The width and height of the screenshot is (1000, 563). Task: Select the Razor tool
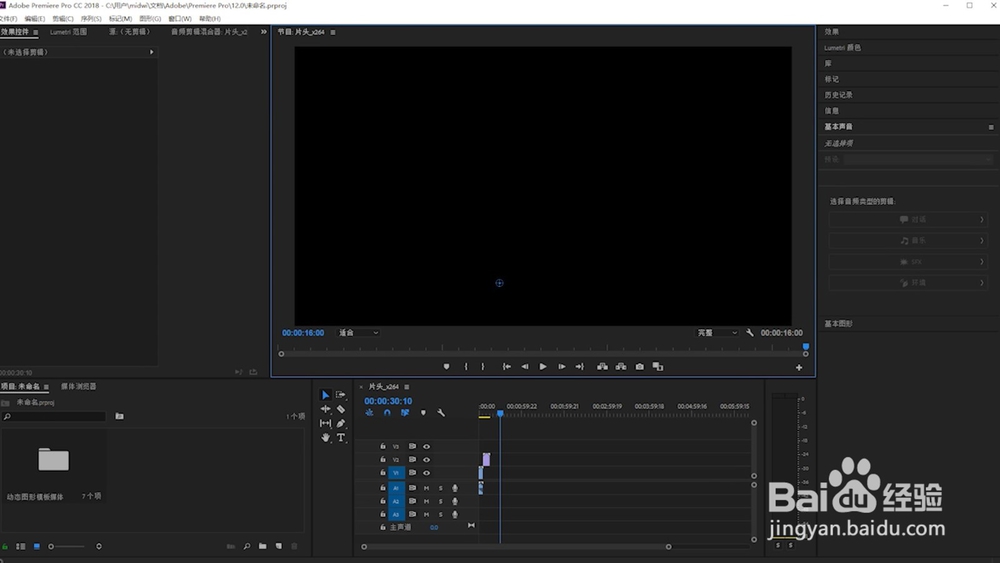341,409
